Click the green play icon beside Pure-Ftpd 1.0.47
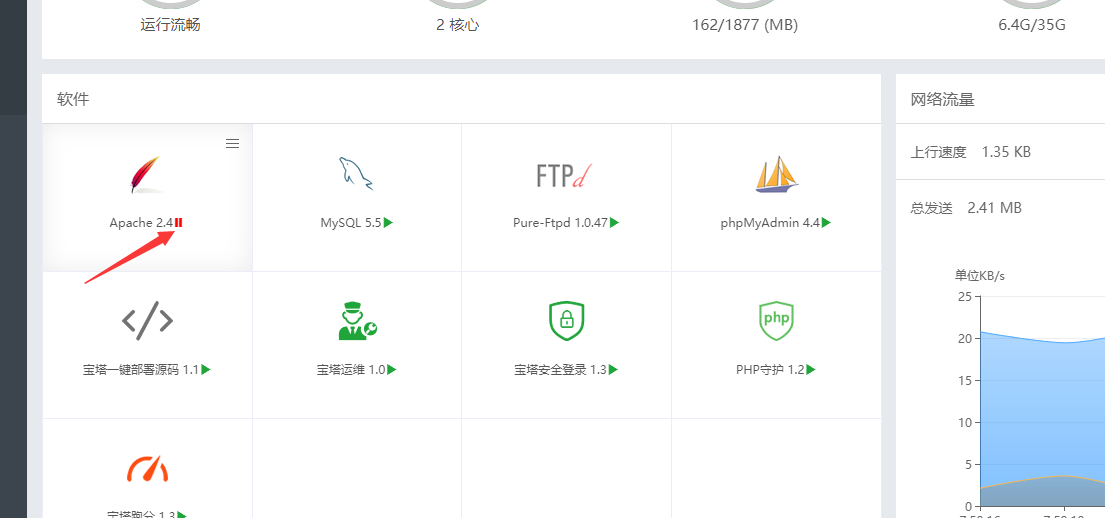 coord(615,223)
